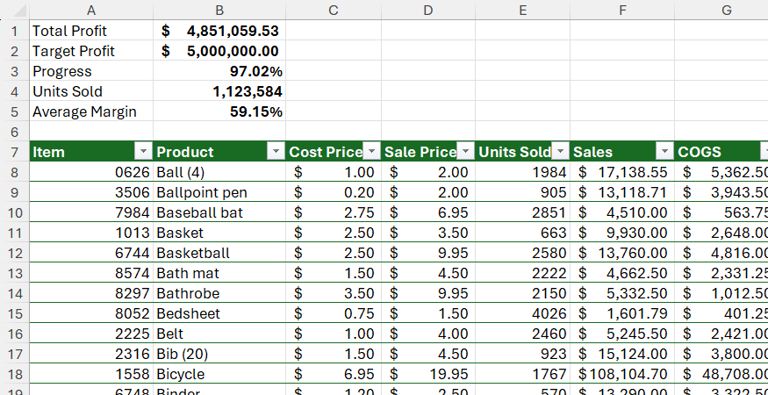The image size is (768, 395).
Task: Select row 12 header
Action: tap(14, 253)
